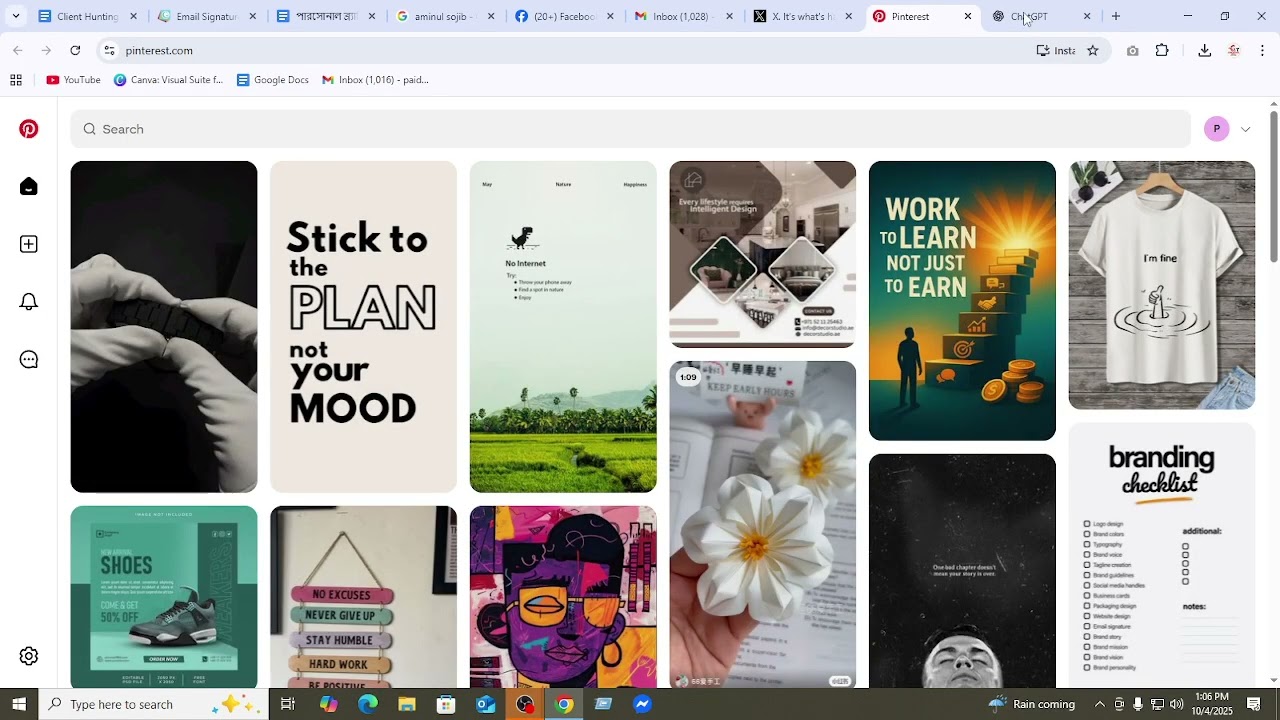This screenshot has height=720, width=1280.
Task: Expand the accounts chevron beside the avatar
Action: (1245, 129)
